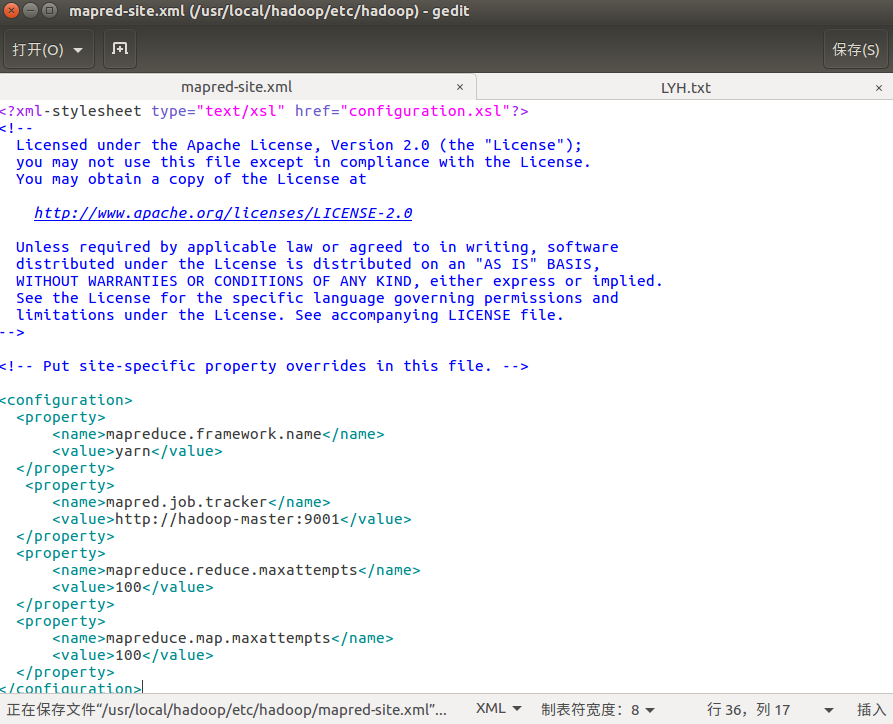
Task: Create a new document using the new-tab icon
Action: 119,48
